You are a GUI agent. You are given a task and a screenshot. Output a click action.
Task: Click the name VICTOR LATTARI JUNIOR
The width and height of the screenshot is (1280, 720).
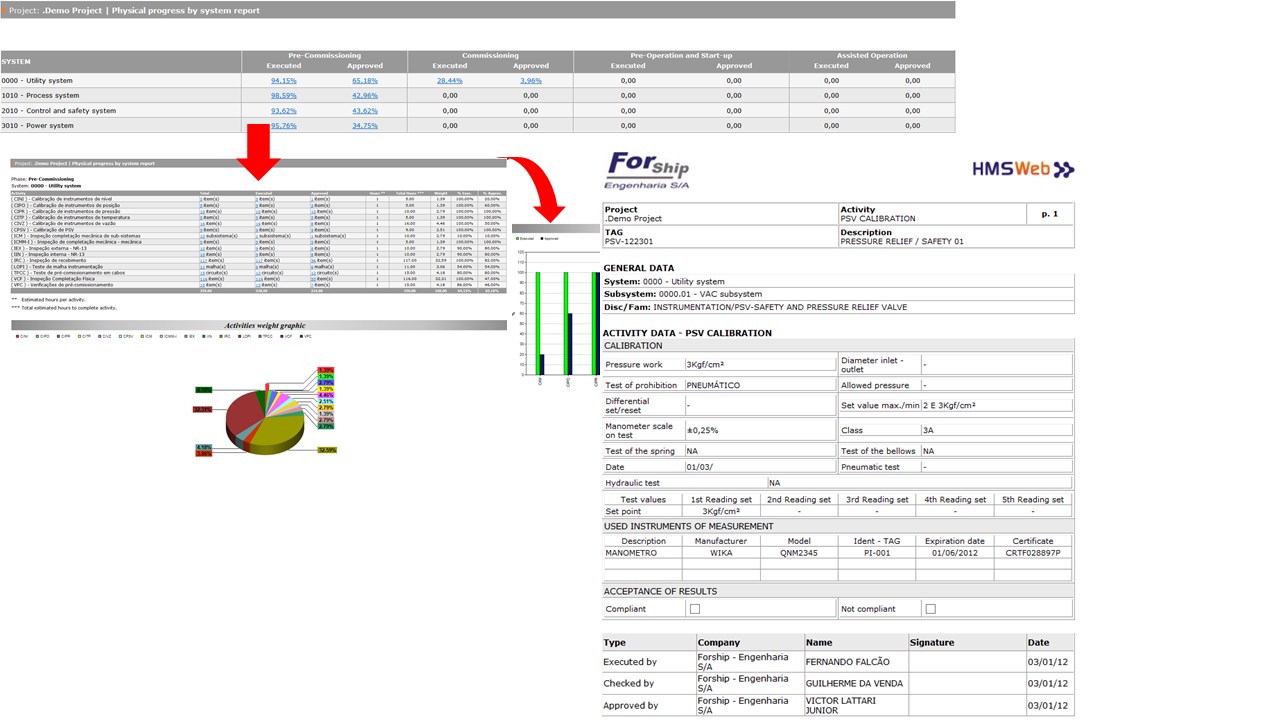click(841, 705)
